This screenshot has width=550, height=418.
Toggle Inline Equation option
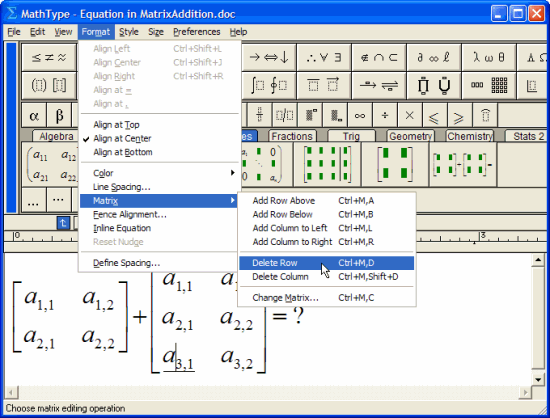click(160, 228)
